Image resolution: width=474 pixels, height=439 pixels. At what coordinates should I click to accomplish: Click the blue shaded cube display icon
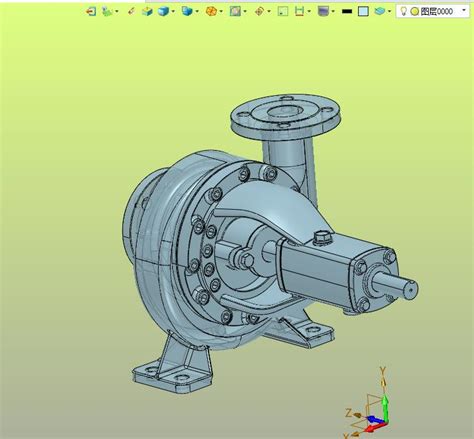[x=163, y=11]
